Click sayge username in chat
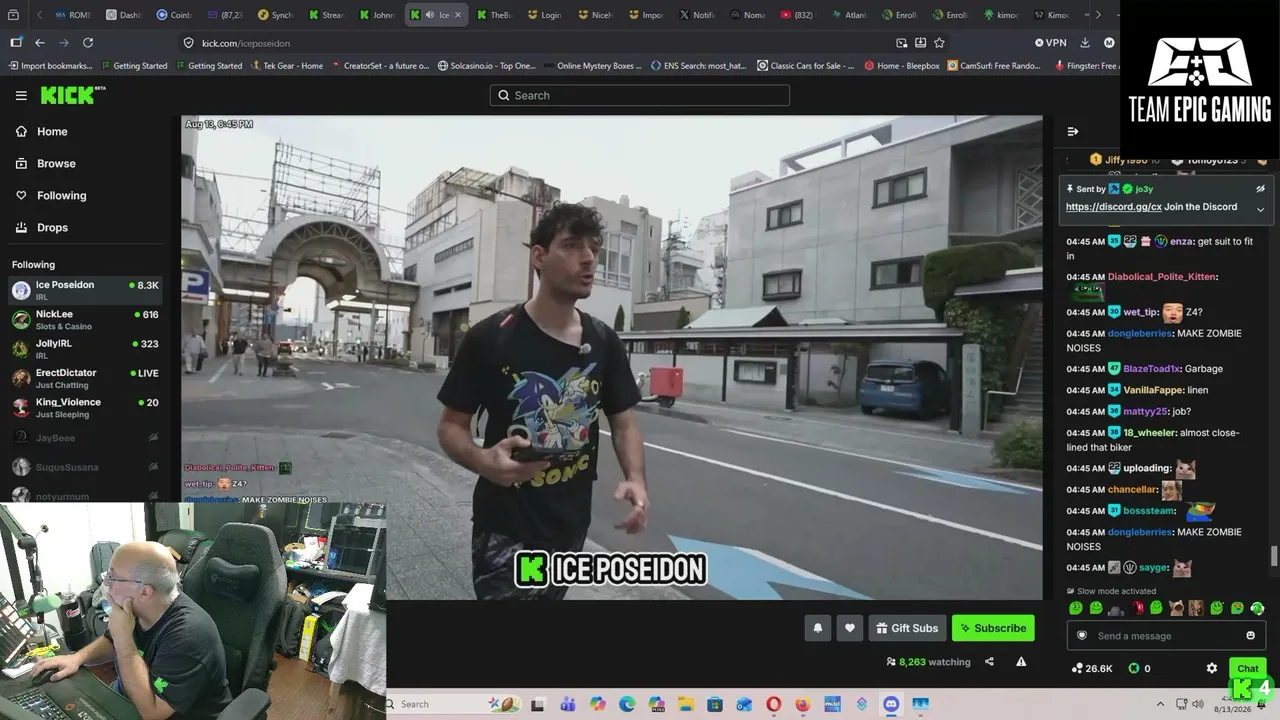This screenshot has width=1280, height=720. [1153, 568]
